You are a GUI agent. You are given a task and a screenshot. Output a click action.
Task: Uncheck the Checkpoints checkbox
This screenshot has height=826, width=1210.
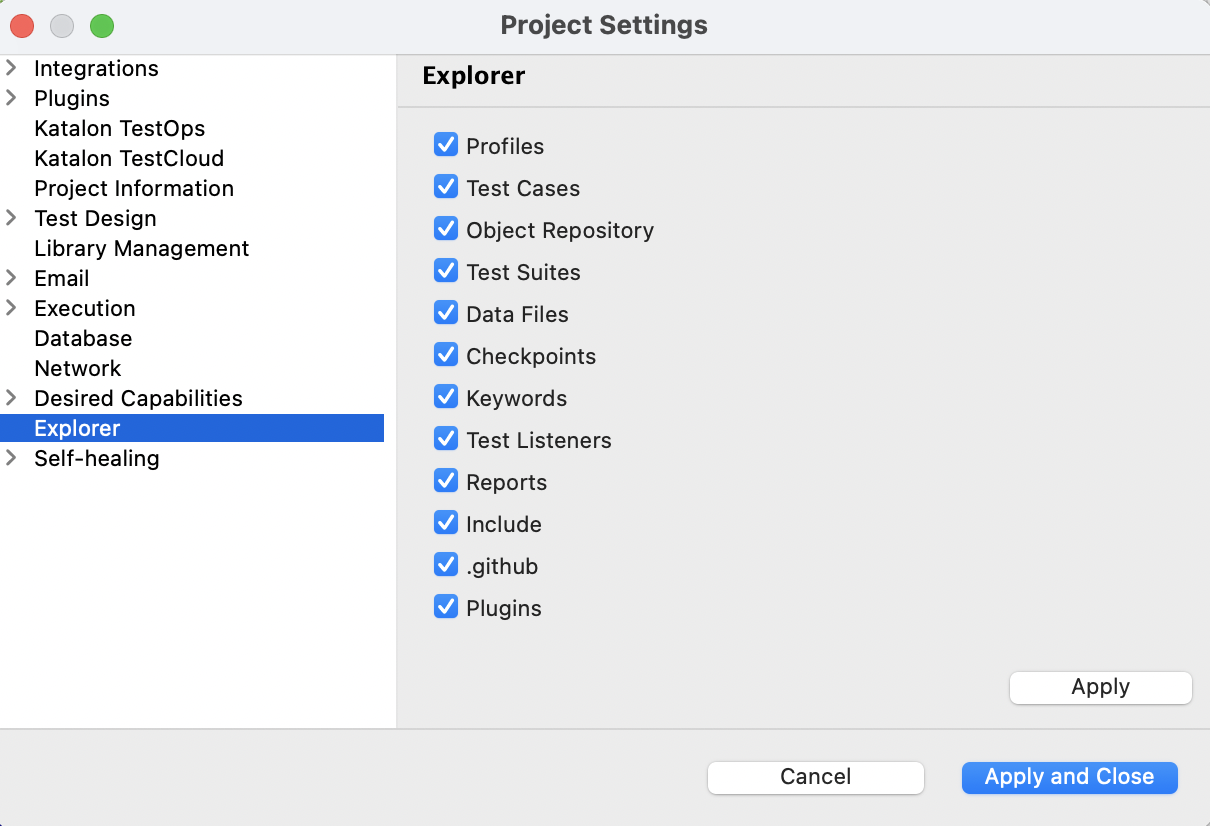click(446, 356)
